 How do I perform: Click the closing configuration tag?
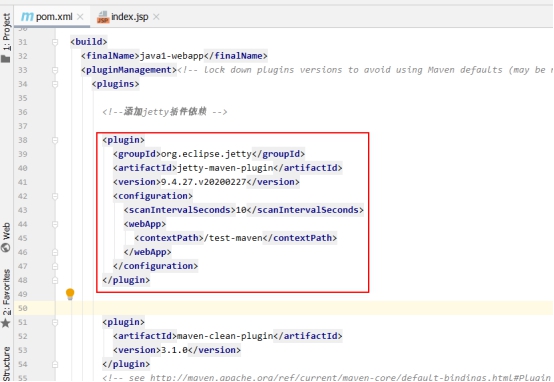click(x=155, y=266)
